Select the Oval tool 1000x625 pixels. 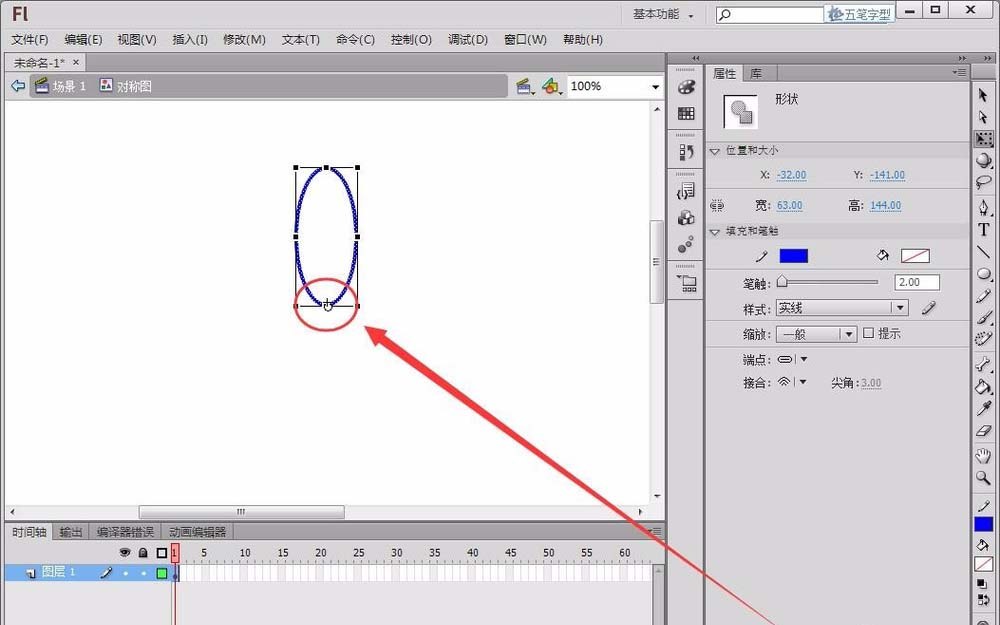(983, 274)
